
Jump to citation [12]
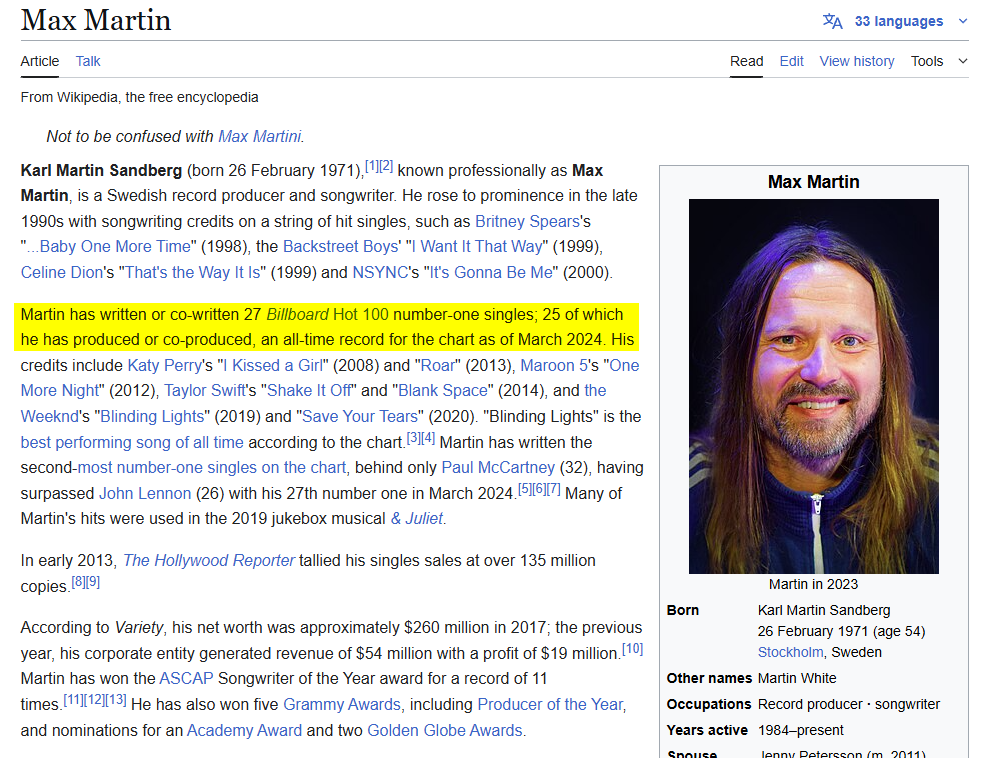pos(95,699)
